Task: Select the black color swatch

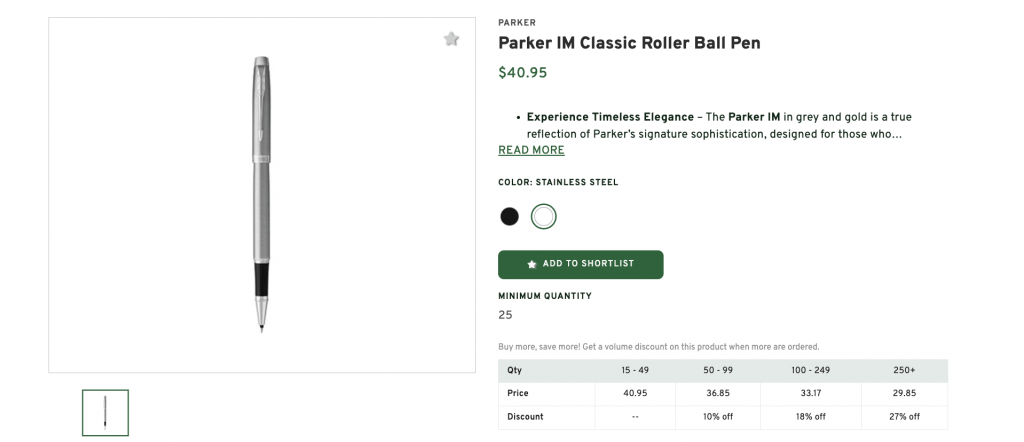Action: [x=510, y=216]
